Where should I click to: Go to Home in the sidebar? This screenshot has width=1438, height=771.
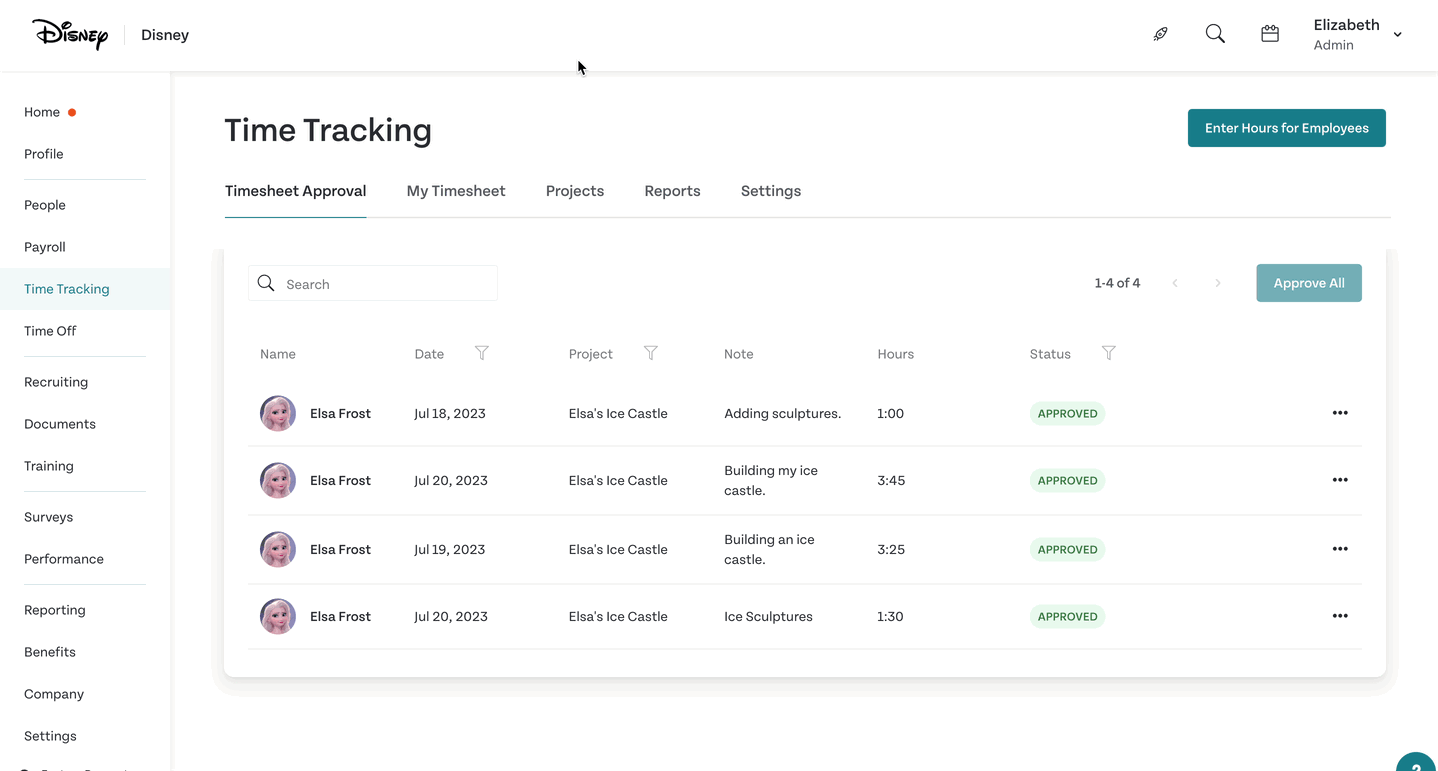(42, 112)
